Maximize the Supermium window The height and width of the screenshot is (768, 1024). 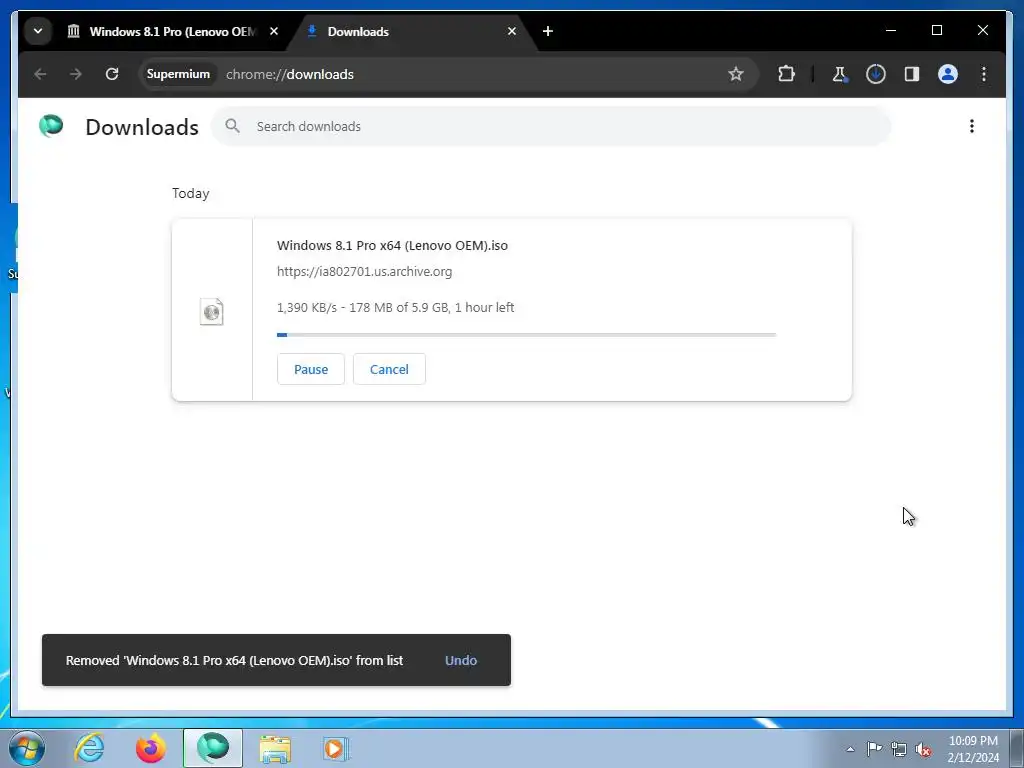936,30
